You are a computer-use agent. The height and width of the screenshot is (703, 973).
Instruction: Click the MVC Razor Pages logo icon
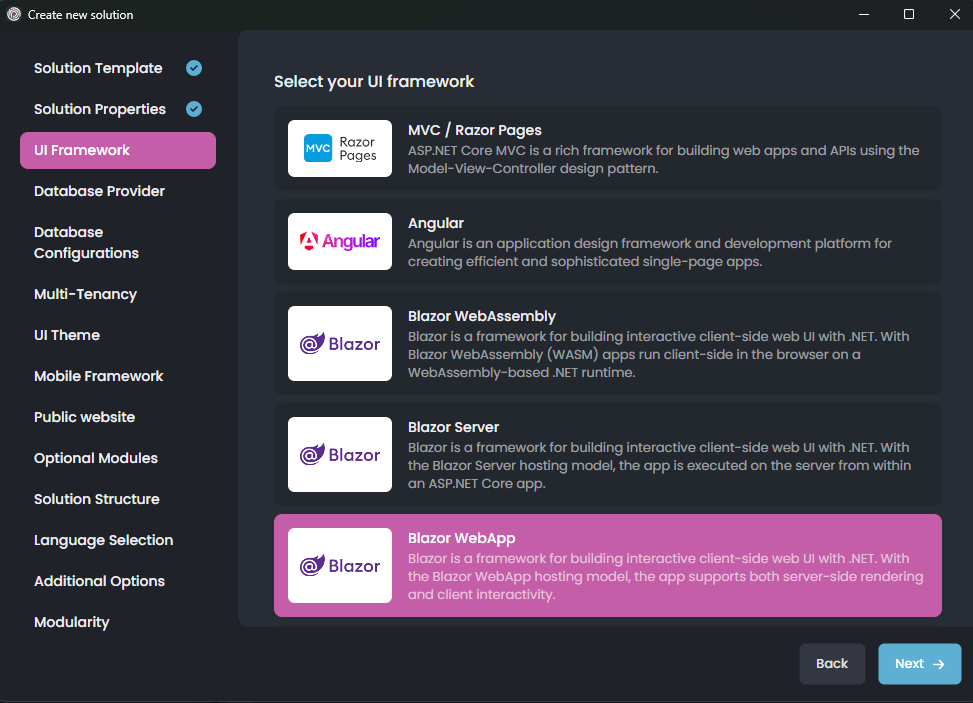(339, 148)
